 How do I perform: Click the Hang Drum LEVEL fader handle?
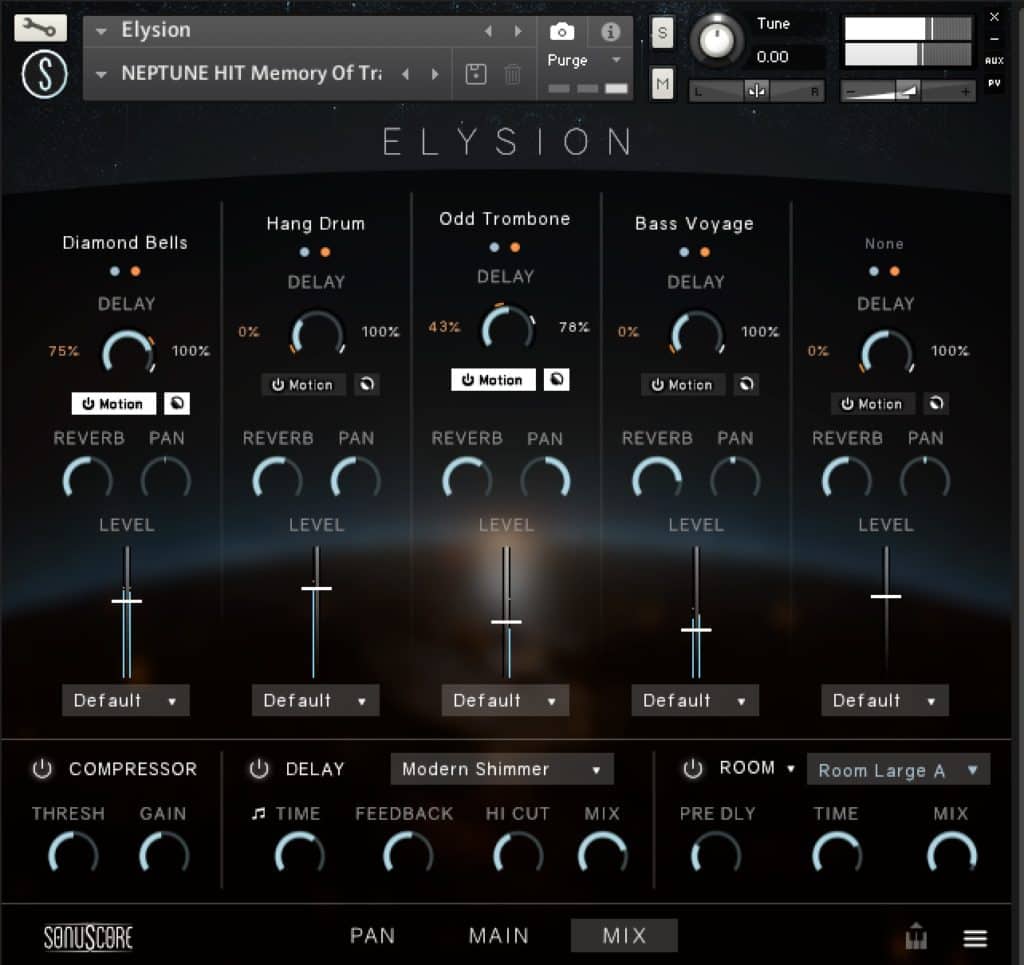tap(316, 588)
